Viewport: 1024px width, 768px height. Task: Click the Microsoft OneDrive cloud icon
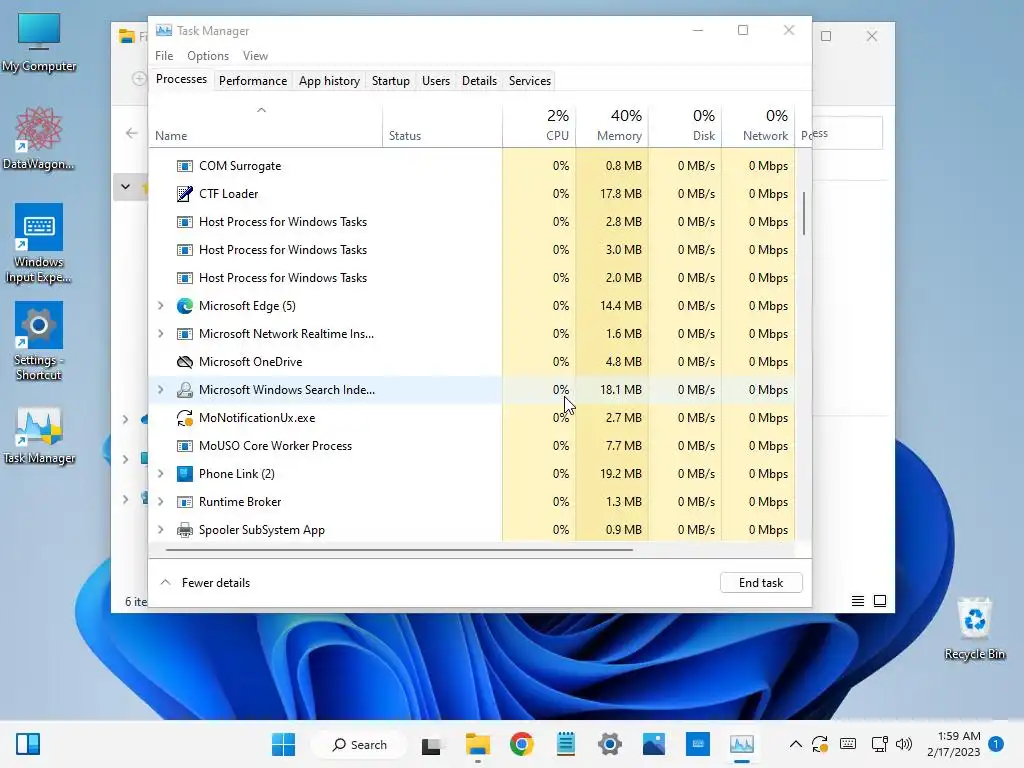pos(185,362)
